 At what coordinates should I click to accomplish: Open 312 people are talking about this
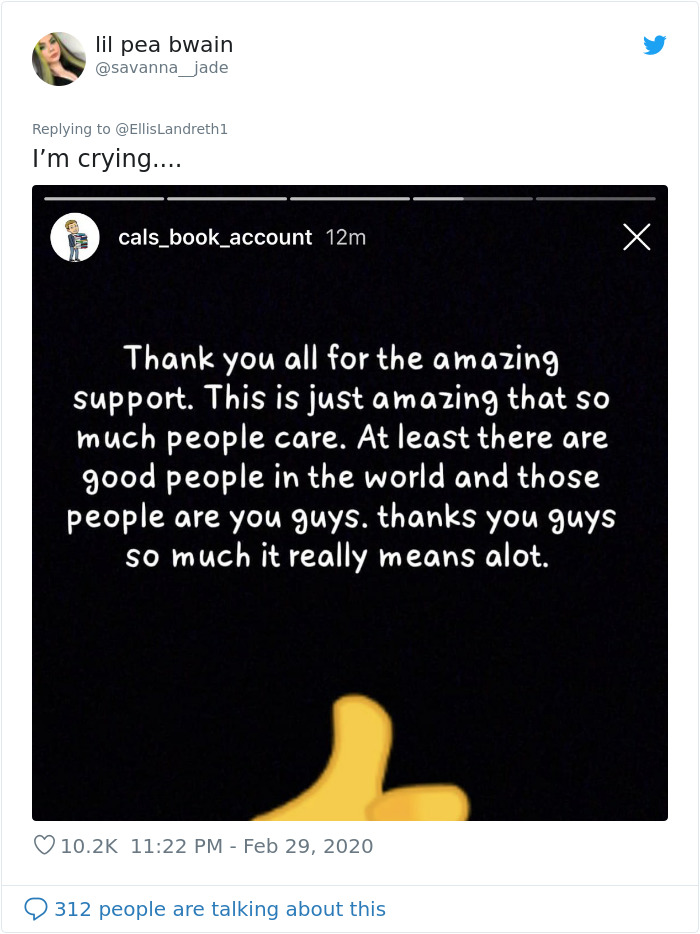[x=215, y=909]
